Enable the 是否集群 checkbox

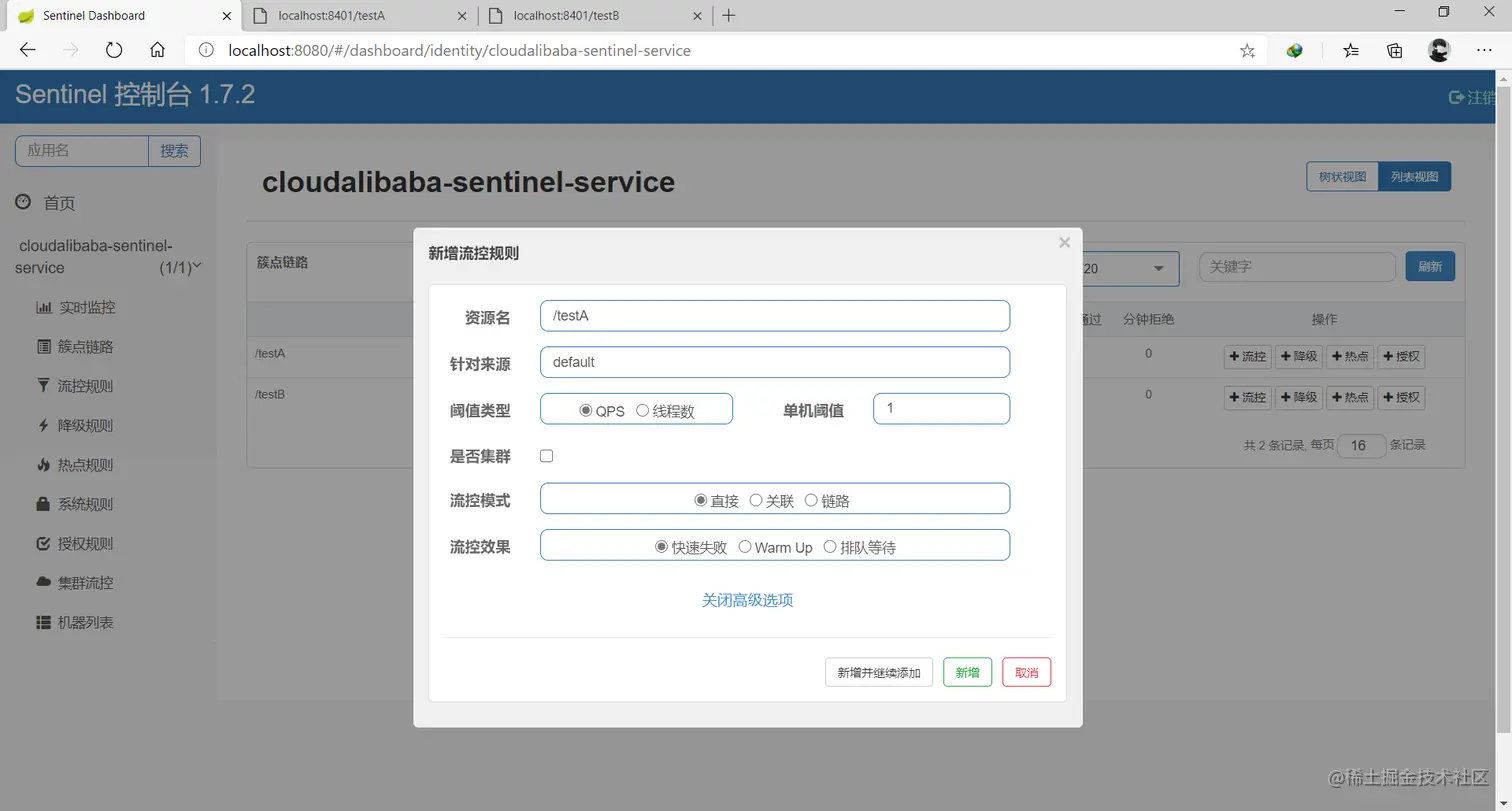[546, 456]
